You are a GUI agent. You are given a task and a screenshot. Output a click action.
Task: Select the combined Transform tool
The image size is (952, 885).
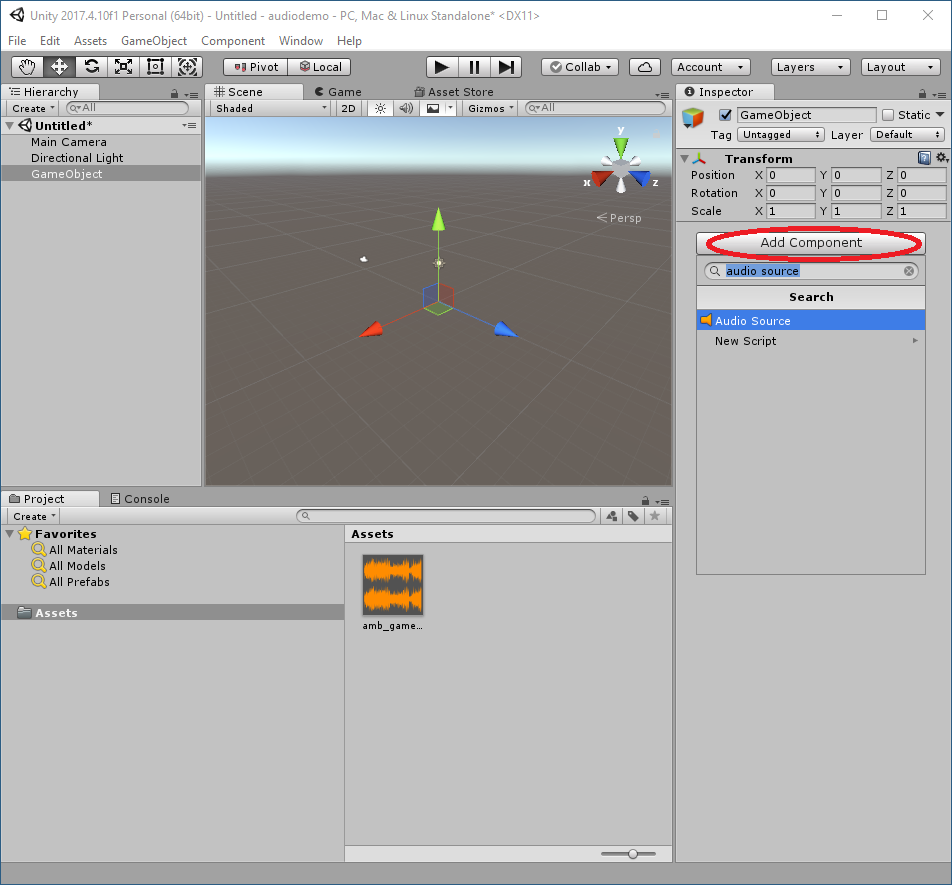(x=187, y=67)
